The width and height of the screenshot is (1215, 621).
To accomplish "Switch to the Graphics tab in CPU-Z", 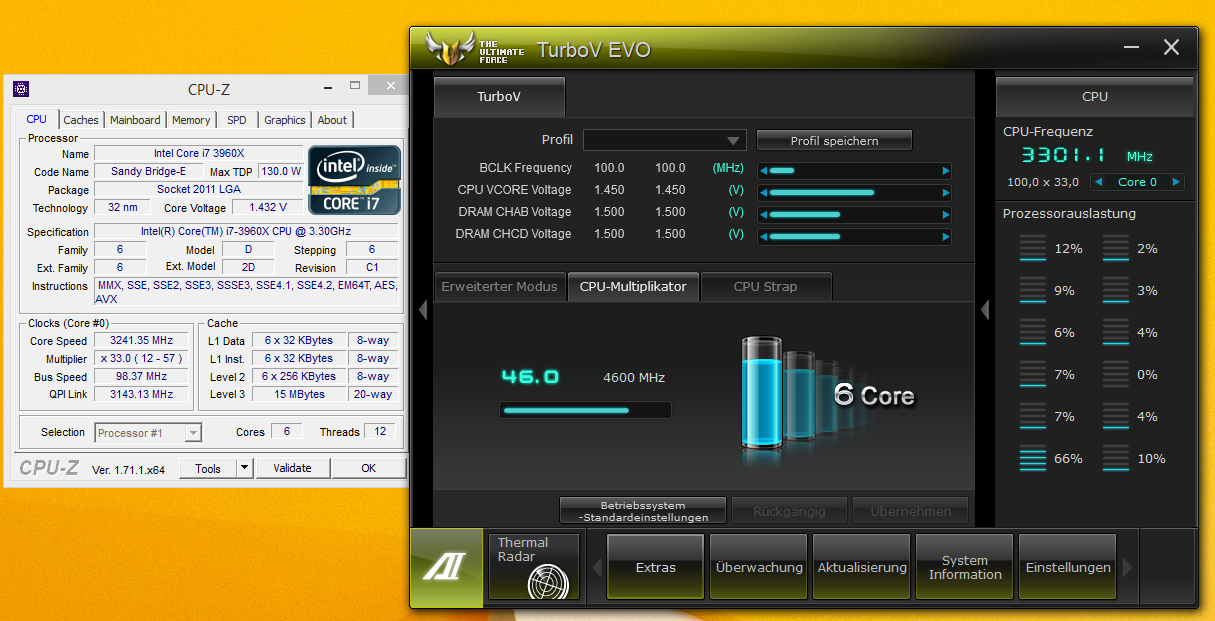I will tap(285, 120).
